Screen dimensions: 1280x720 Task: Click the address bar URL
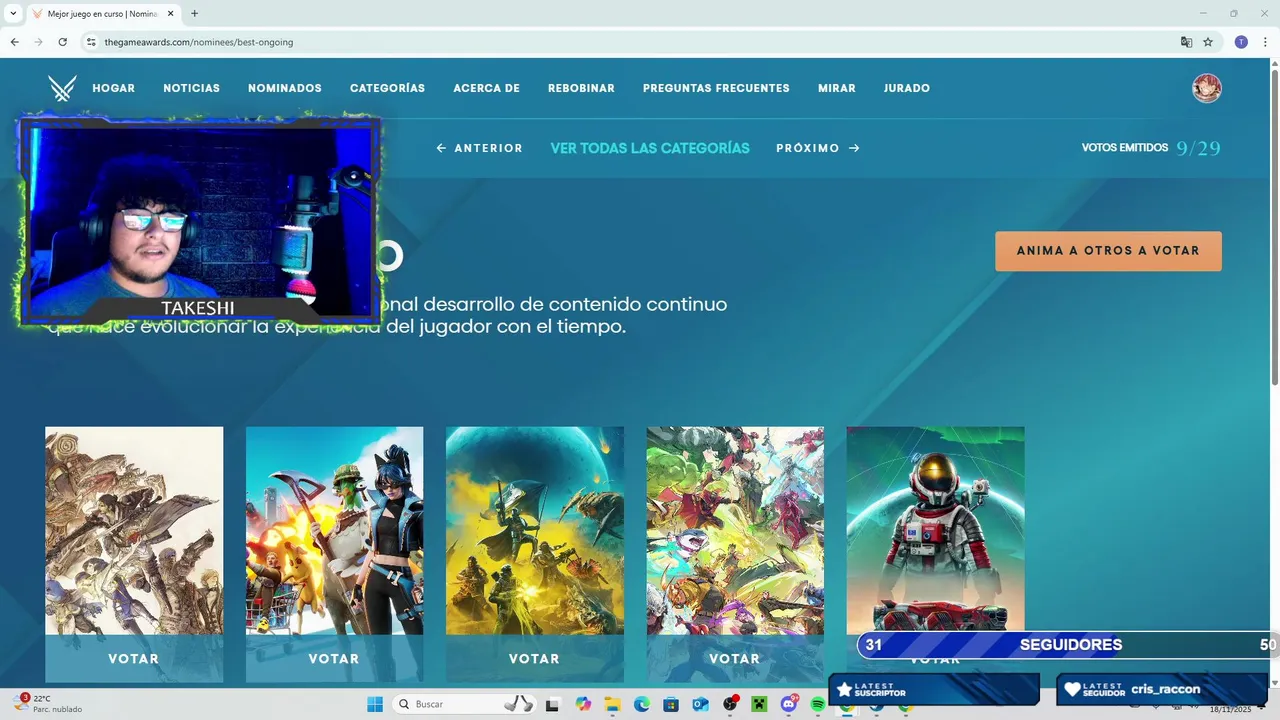198,42
